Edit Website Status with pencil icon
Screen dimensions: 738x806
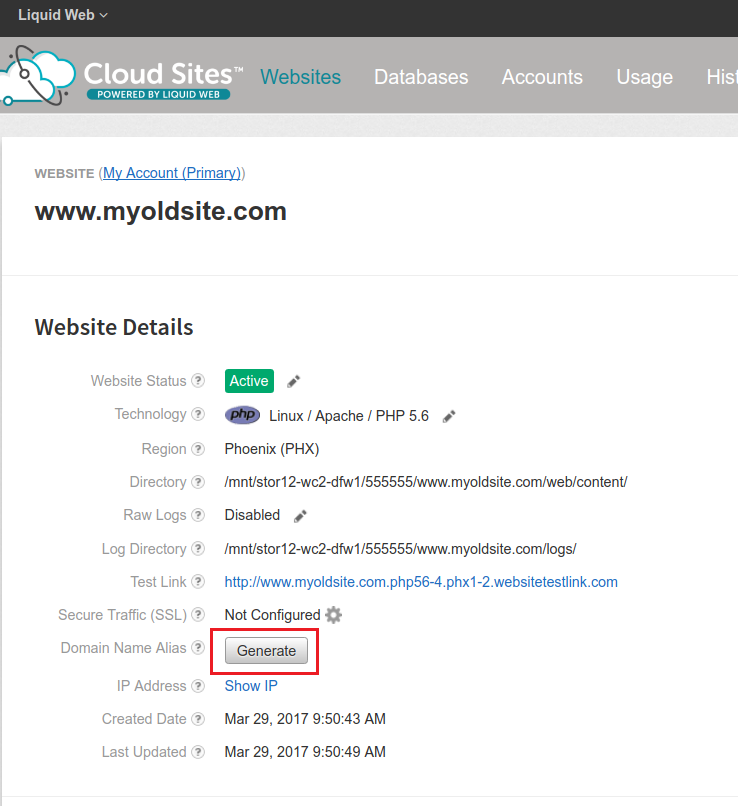point(293,381)
